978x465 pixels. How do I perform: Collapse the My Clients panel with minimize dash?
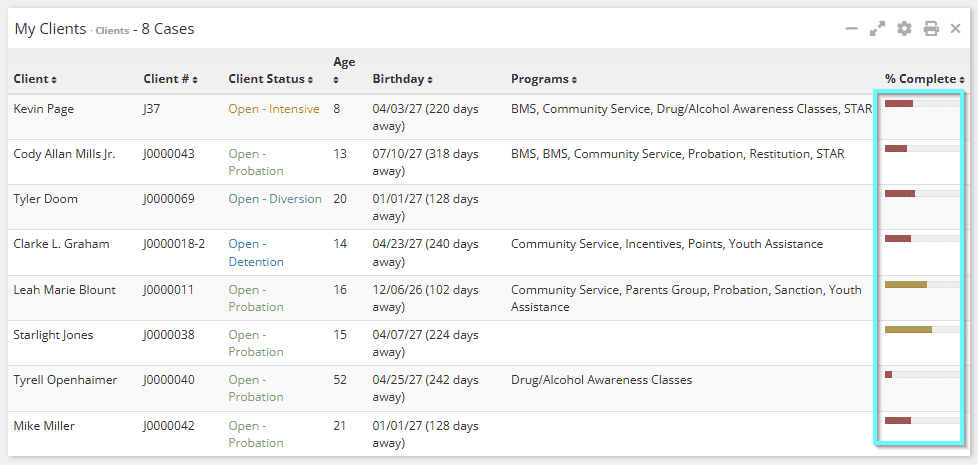[x=851, y=29]
